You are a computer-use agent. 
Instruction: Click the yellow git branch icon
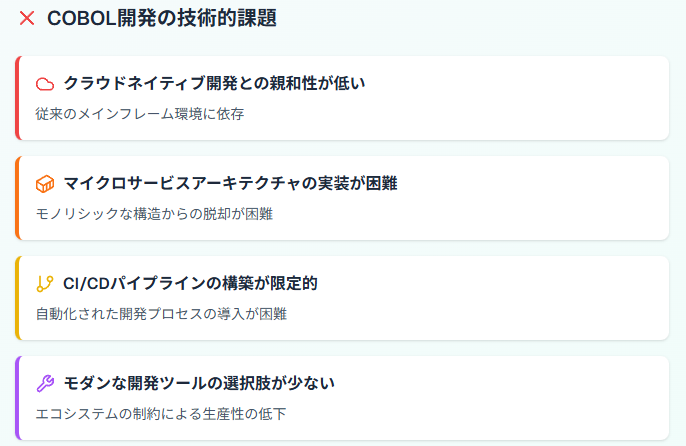tap(45, 284)
